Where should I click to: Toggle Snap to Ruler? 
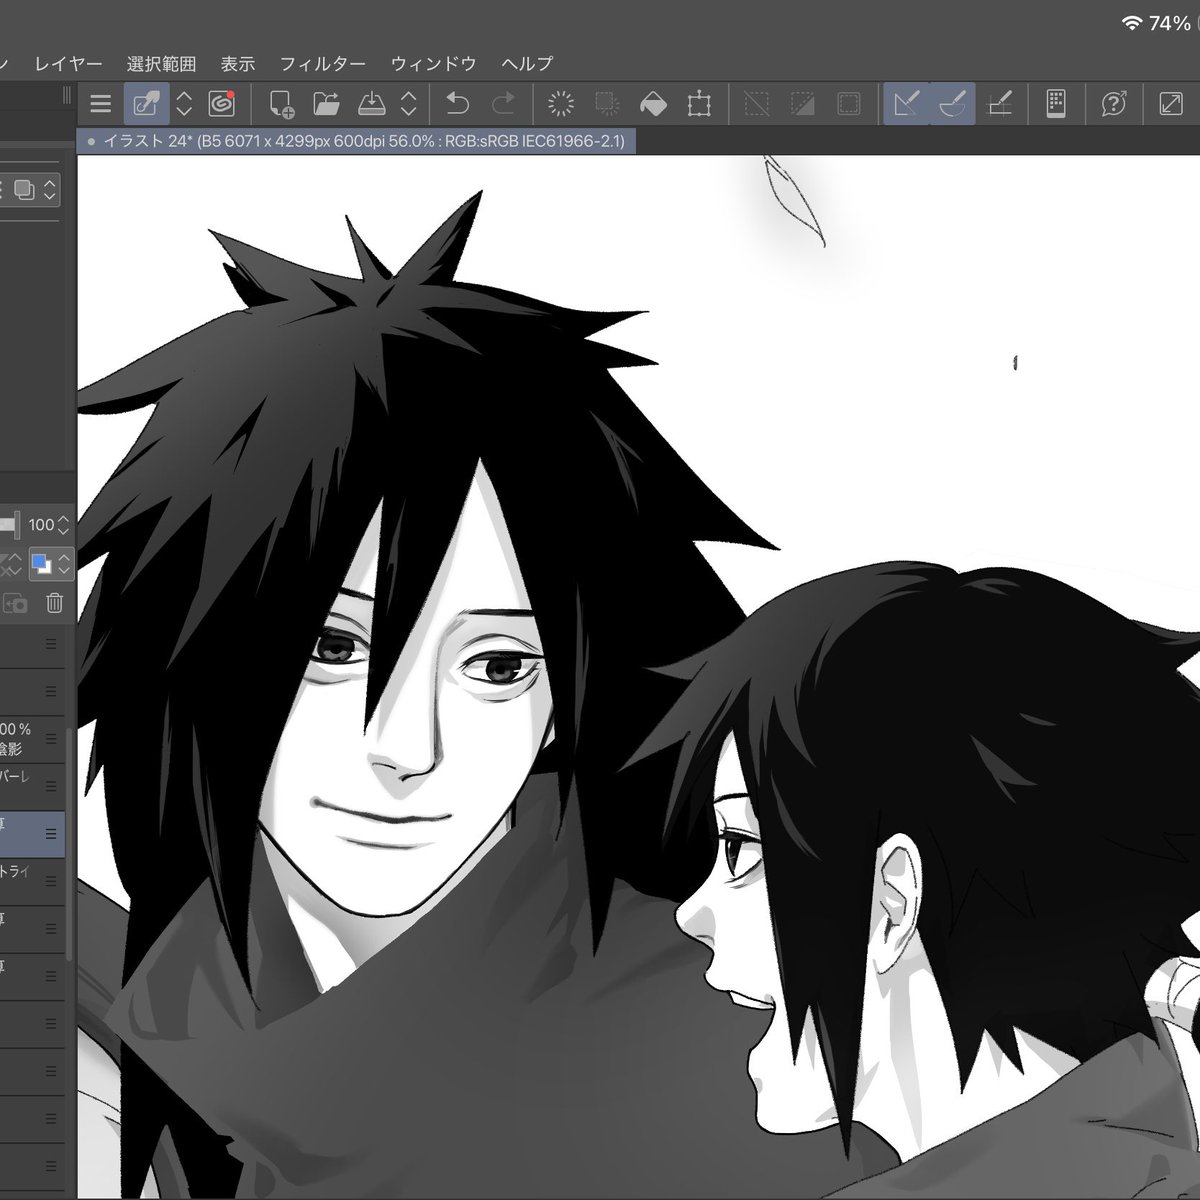[x=906, y=104]
